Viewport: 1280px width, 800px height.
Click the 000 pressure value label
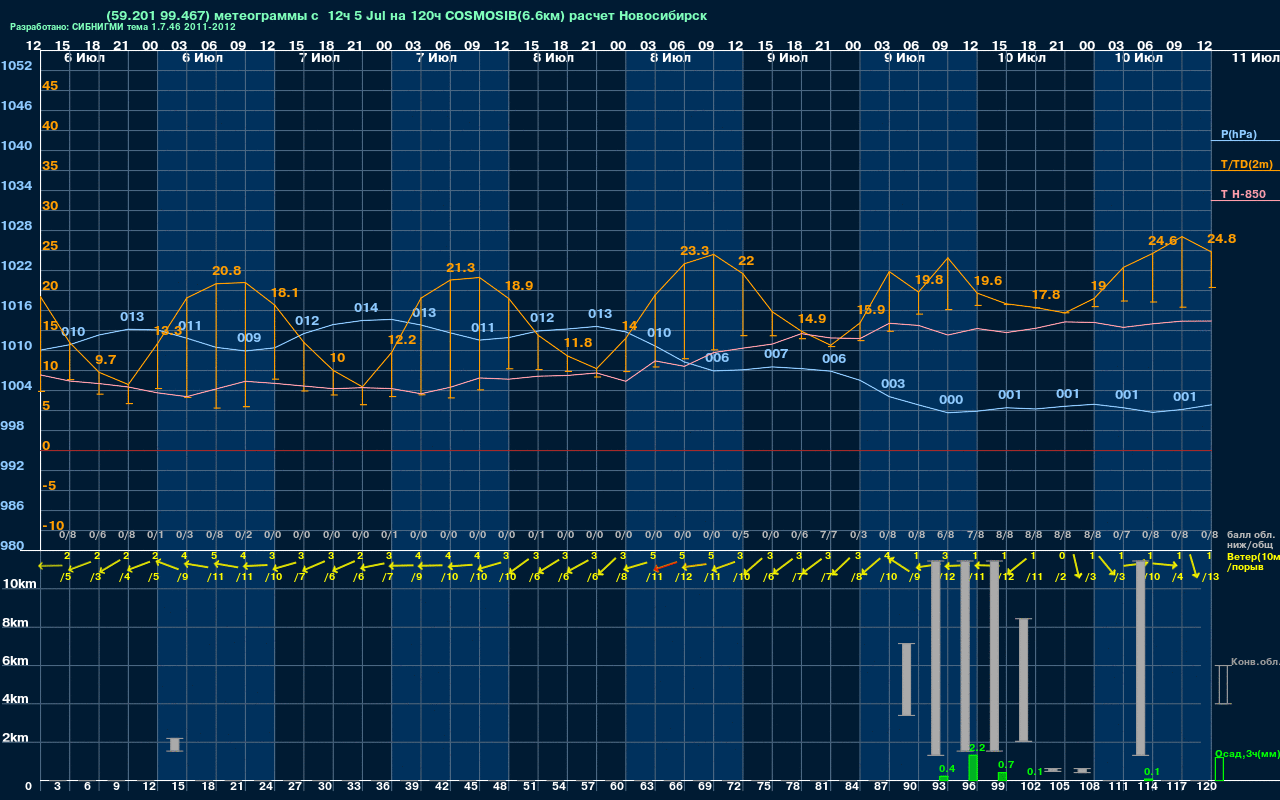pos(951,399)
